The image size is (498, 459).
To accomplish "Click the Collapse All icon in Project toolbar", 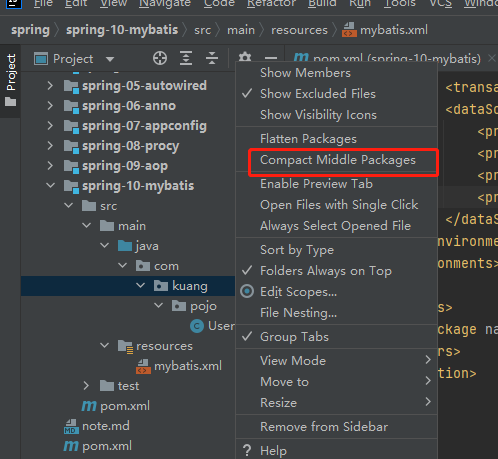I will pos(212,59).
